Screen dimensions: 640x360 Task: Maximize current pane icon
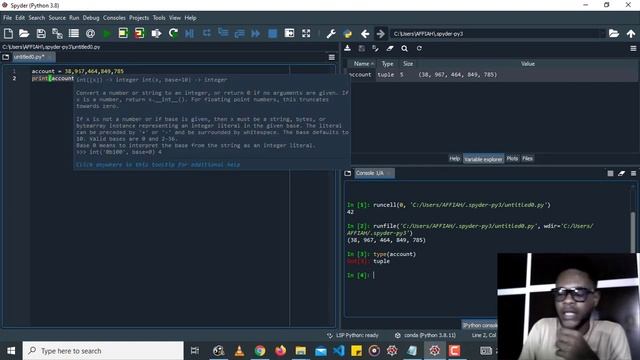coord(289,33)
